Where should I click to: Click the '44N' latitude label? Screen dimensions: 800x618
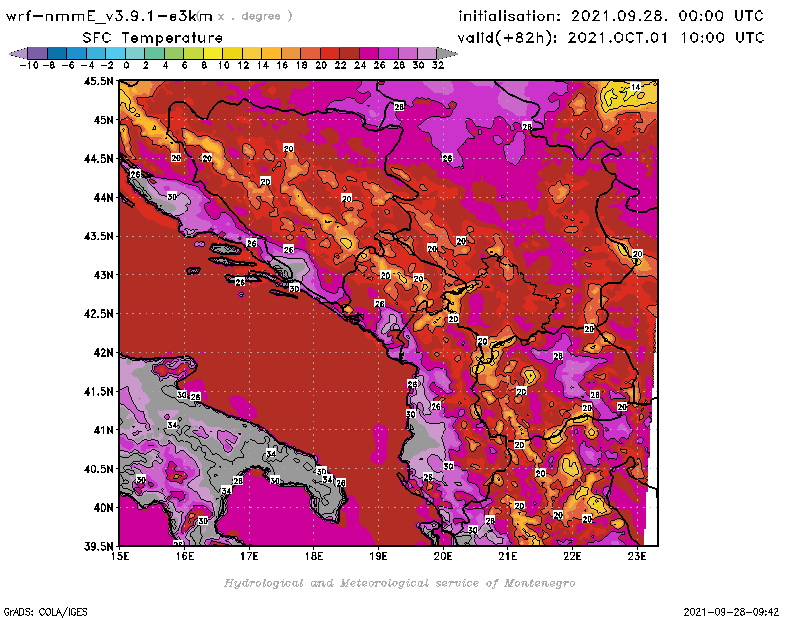104,197
